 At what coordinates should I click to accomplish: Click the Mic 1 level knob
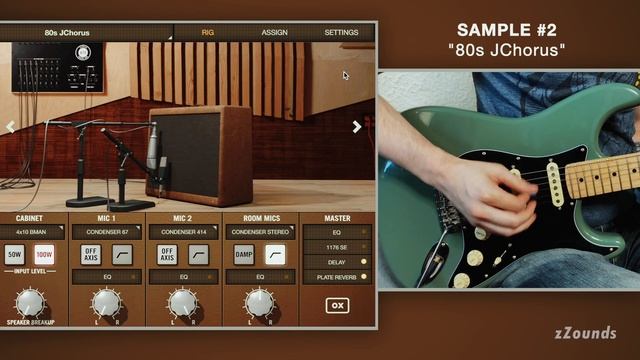[x=106, y=303]
